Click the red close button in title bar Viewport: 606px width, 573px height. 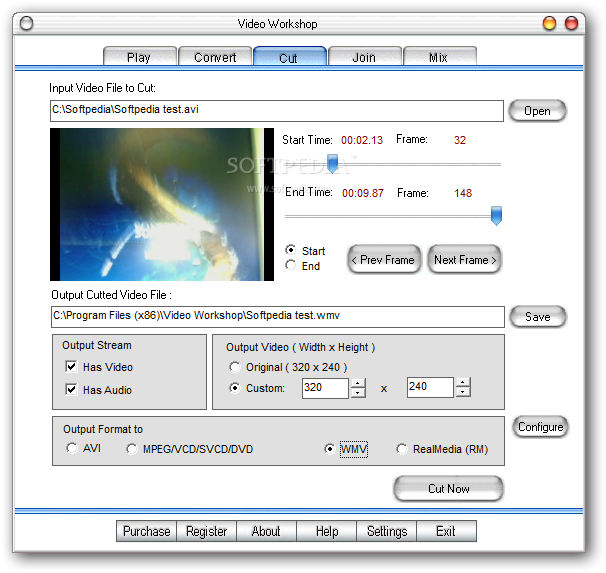coord(571,23)
